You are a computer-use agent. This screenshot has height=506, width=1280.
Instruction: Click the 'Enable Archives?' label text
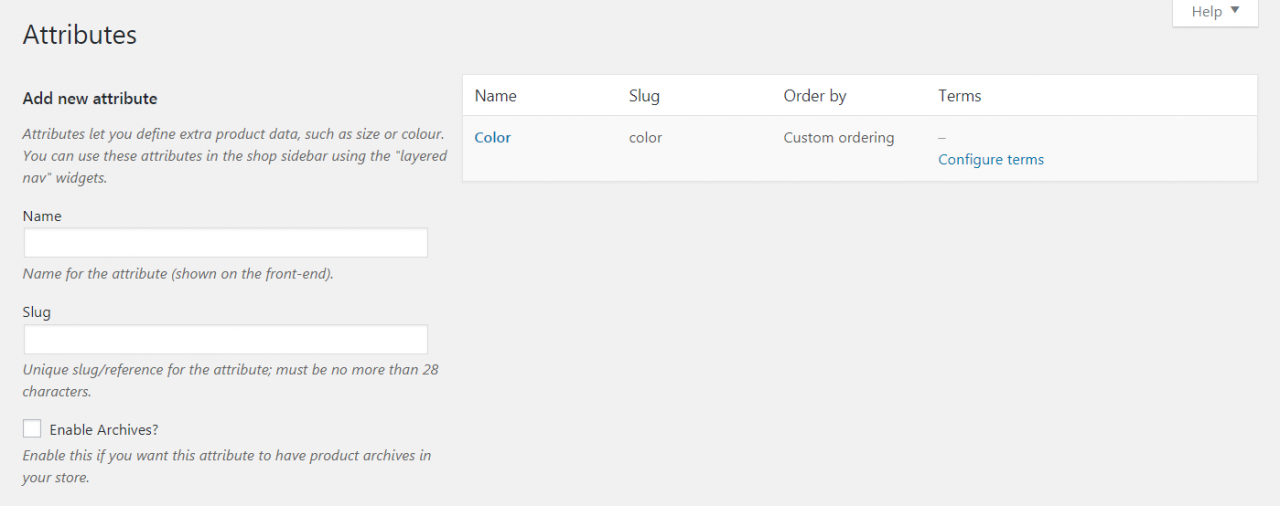[x=104, y=430]
